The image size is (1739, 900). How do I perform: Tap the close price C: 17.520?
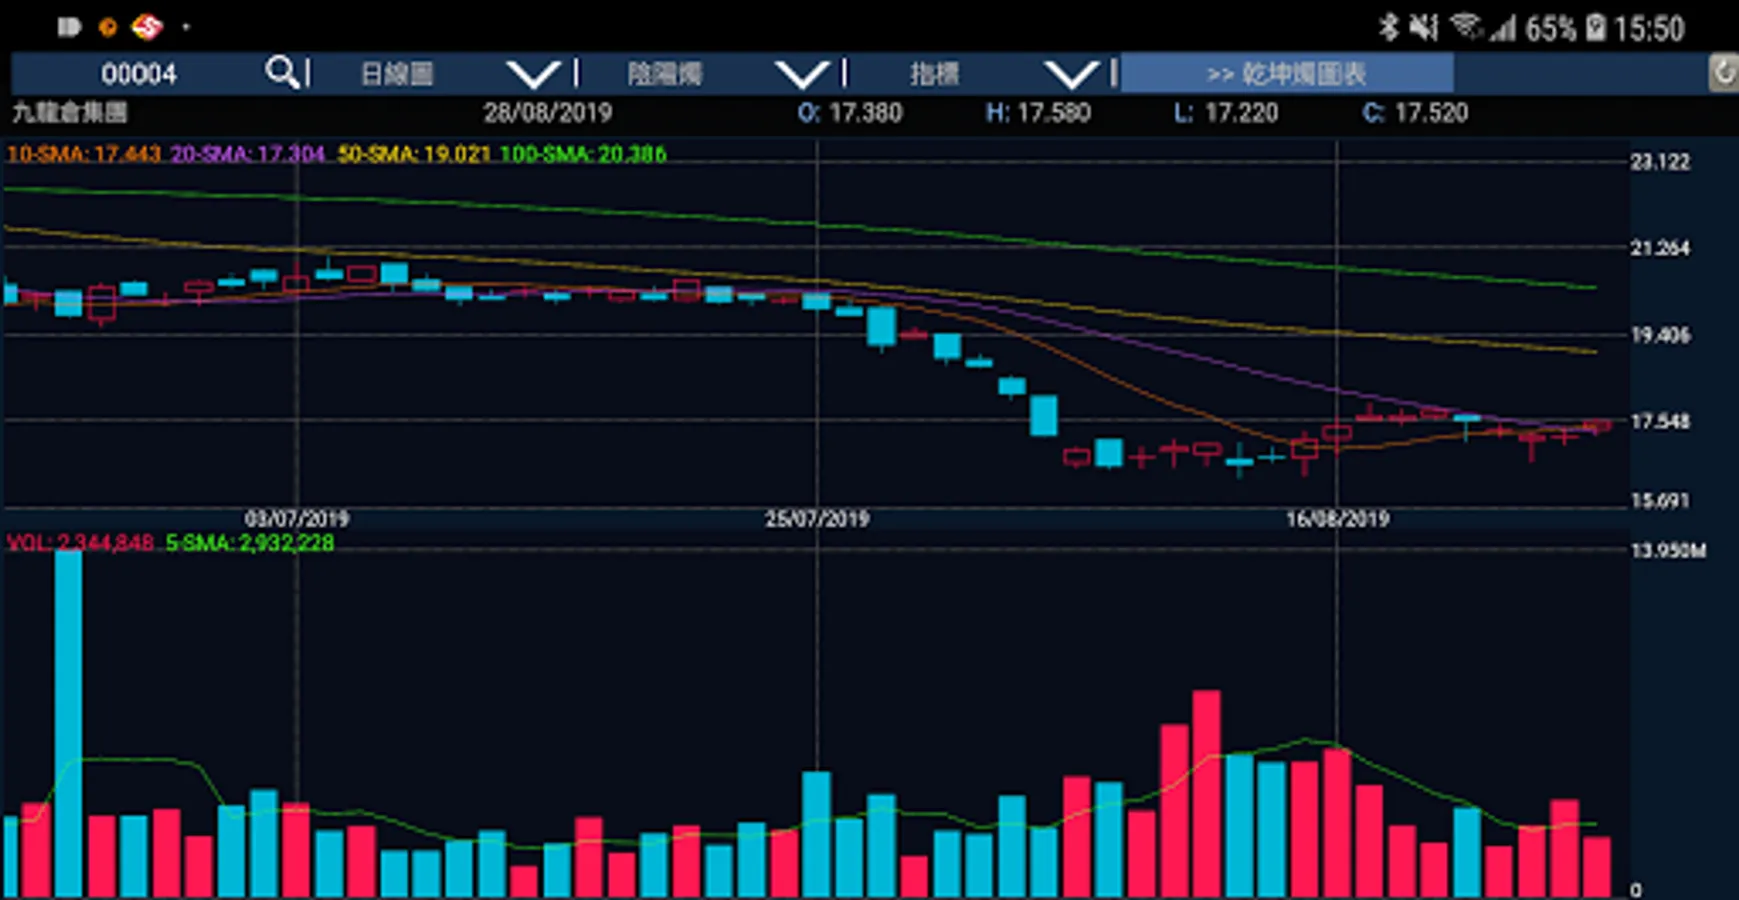1415,113
